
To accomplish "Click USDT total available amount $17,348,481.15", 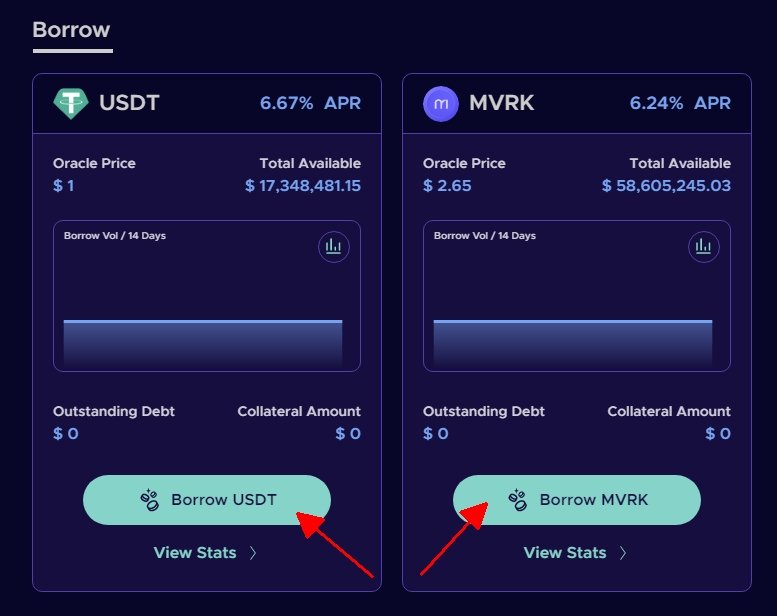I will tap(303, 186).
